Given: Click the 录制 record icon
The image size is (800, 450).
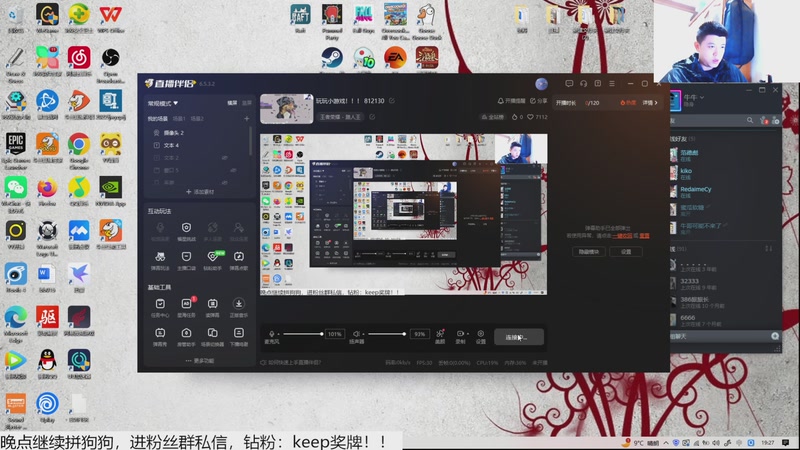Looking at the screenshot, I should [460, 336].
